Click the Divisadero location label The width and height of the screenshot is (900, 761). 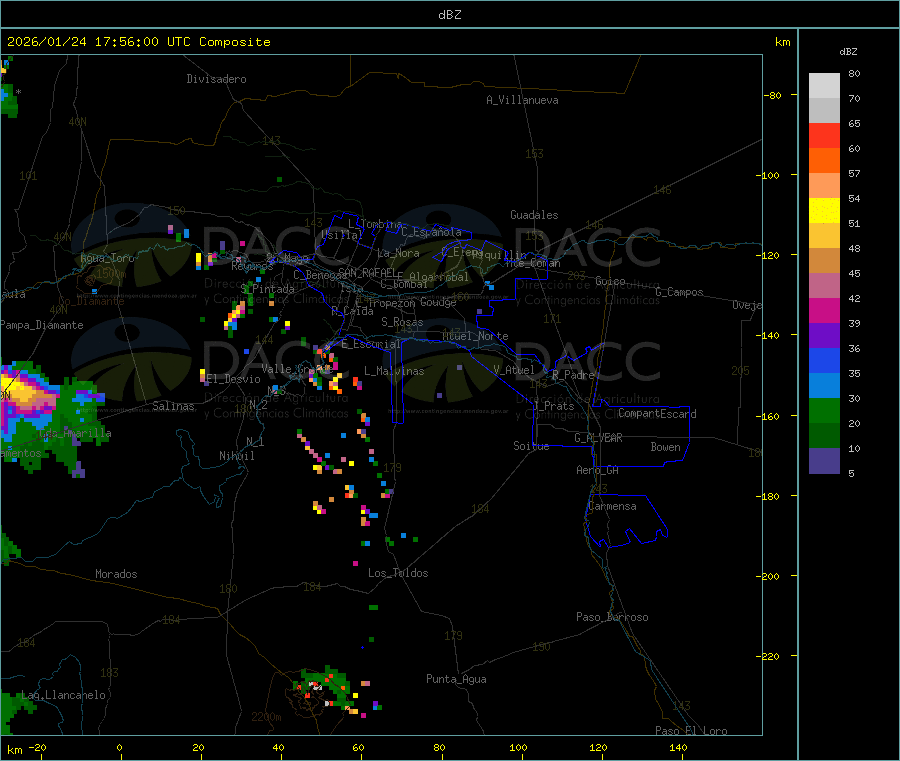click(216, 79)
